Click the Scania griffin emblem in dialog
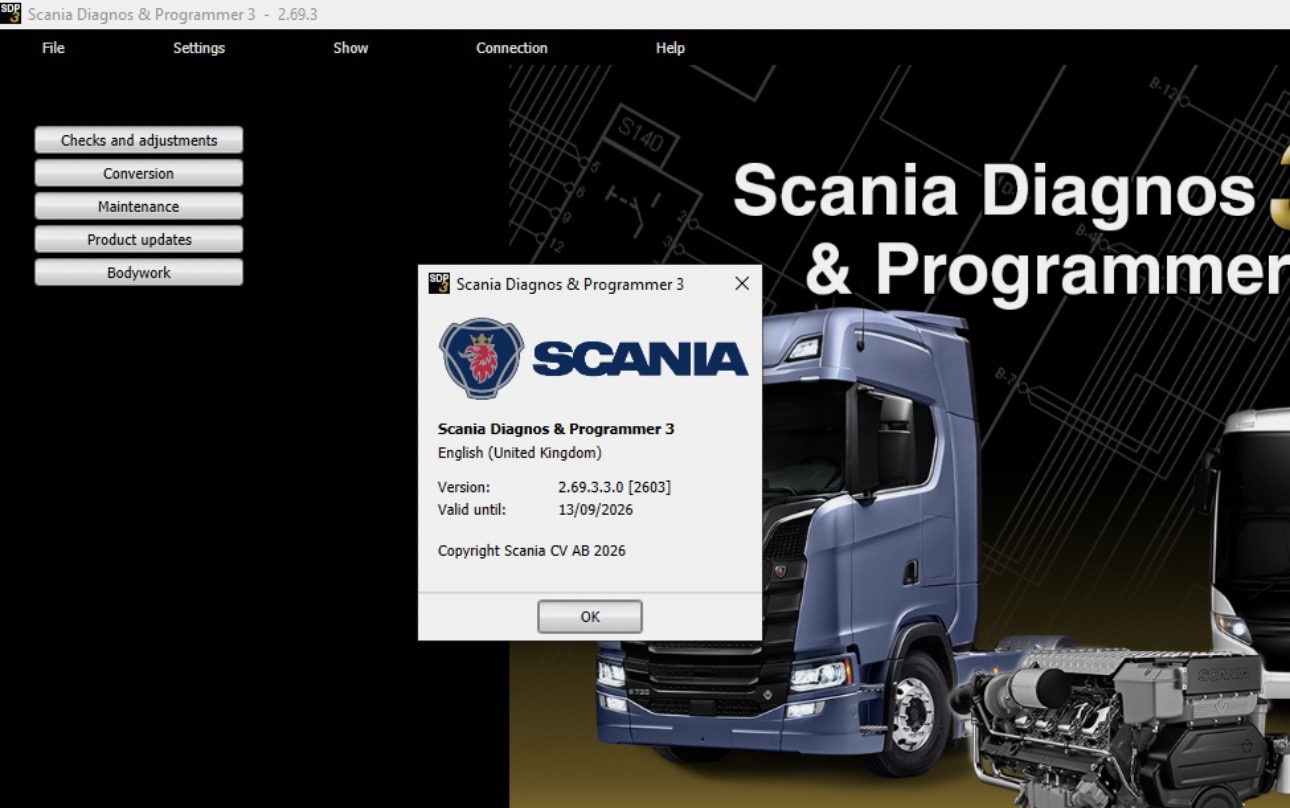 click(x=481, y=359)
